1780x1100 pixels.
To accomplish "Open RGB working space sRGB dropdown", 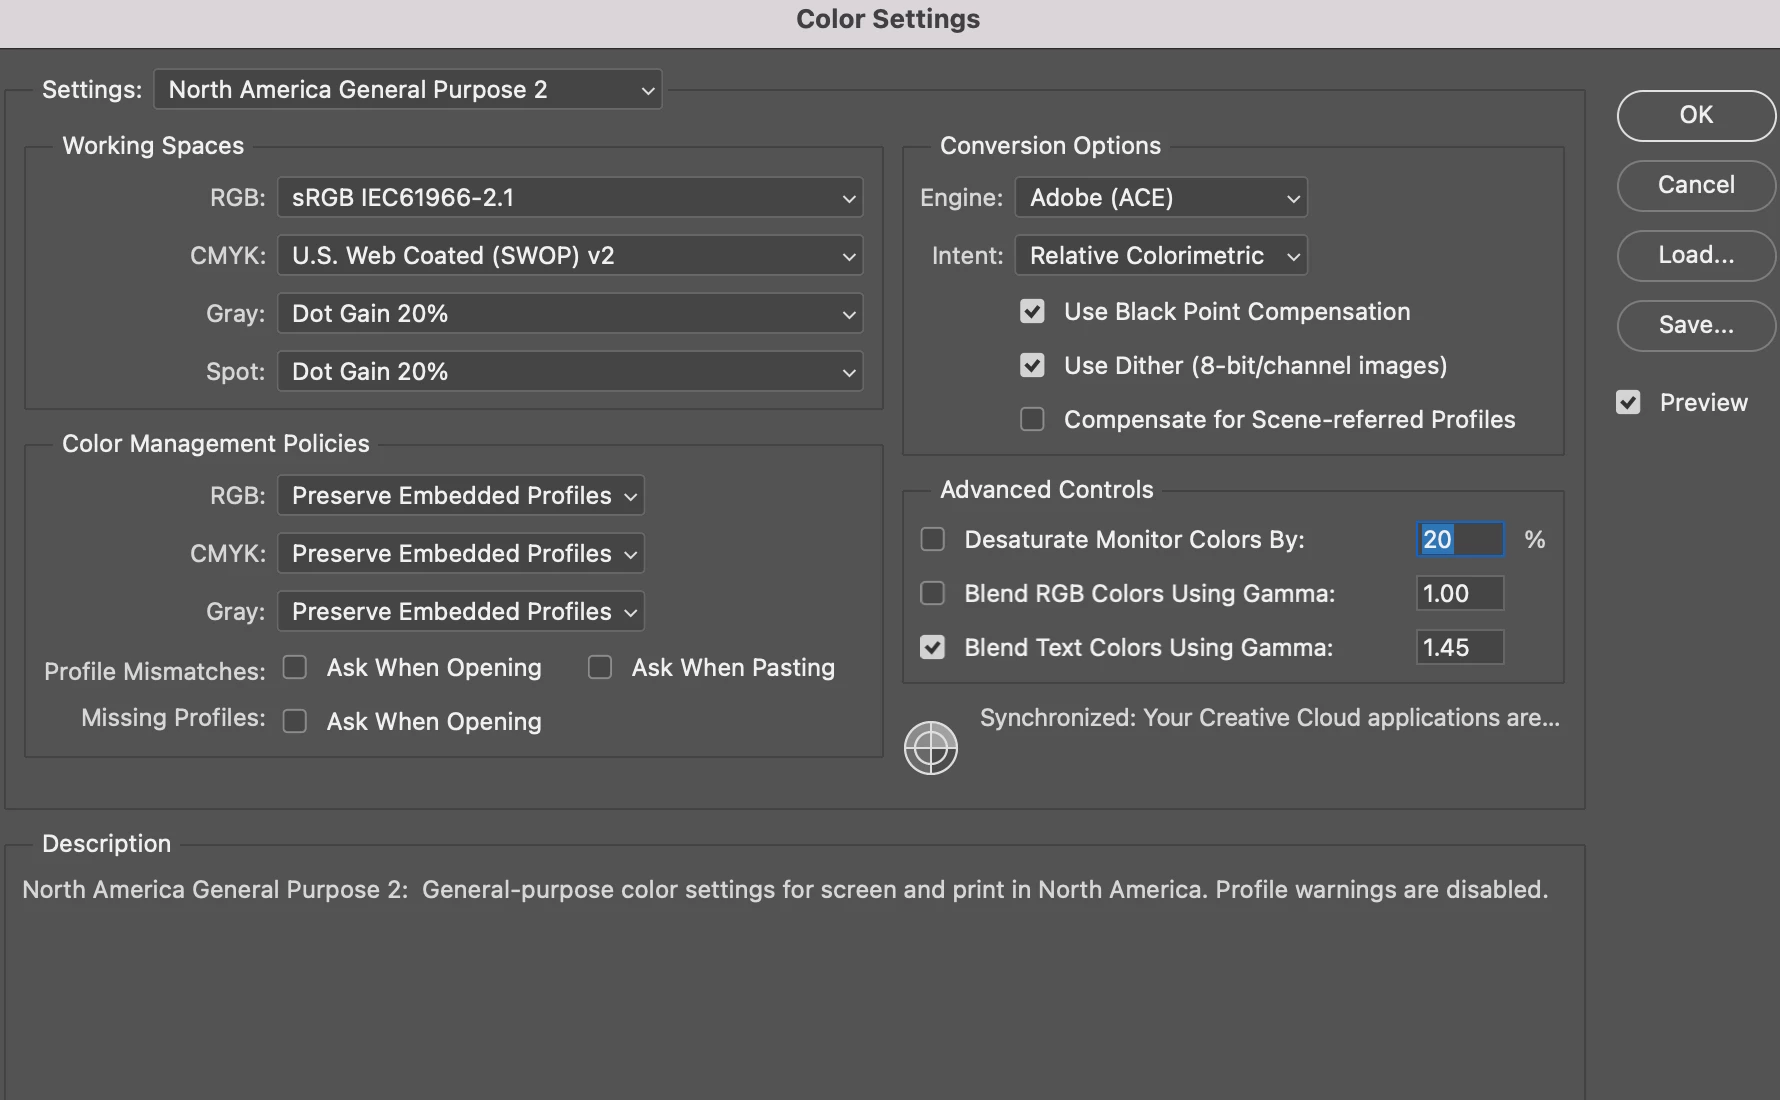I will (570, 198).
